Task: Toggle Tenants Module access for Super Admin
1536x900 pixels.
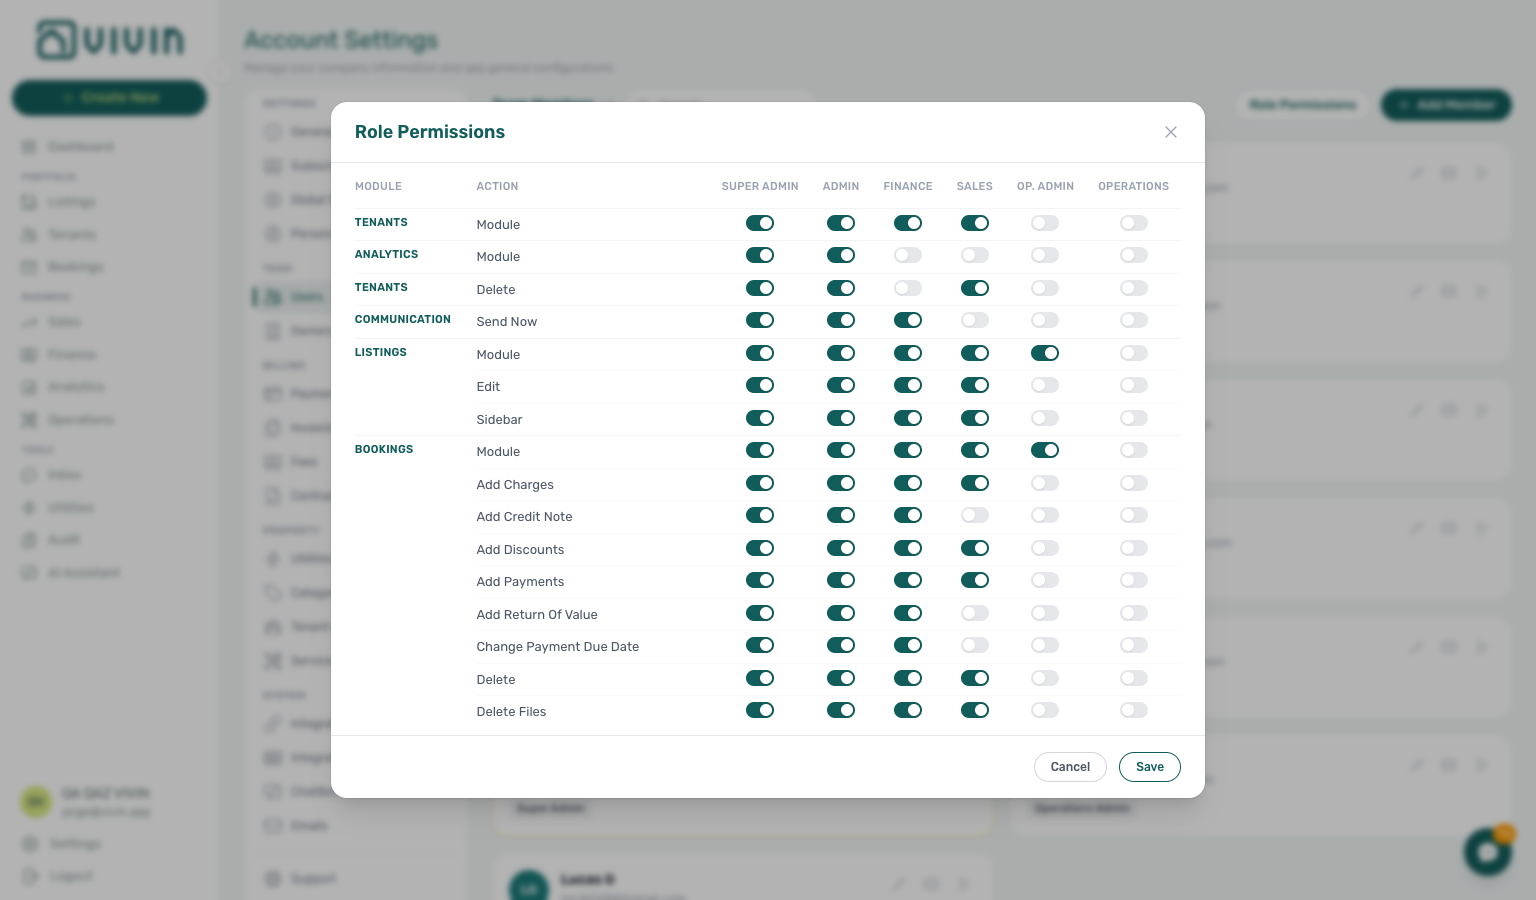Action: (x=760, y=223)
